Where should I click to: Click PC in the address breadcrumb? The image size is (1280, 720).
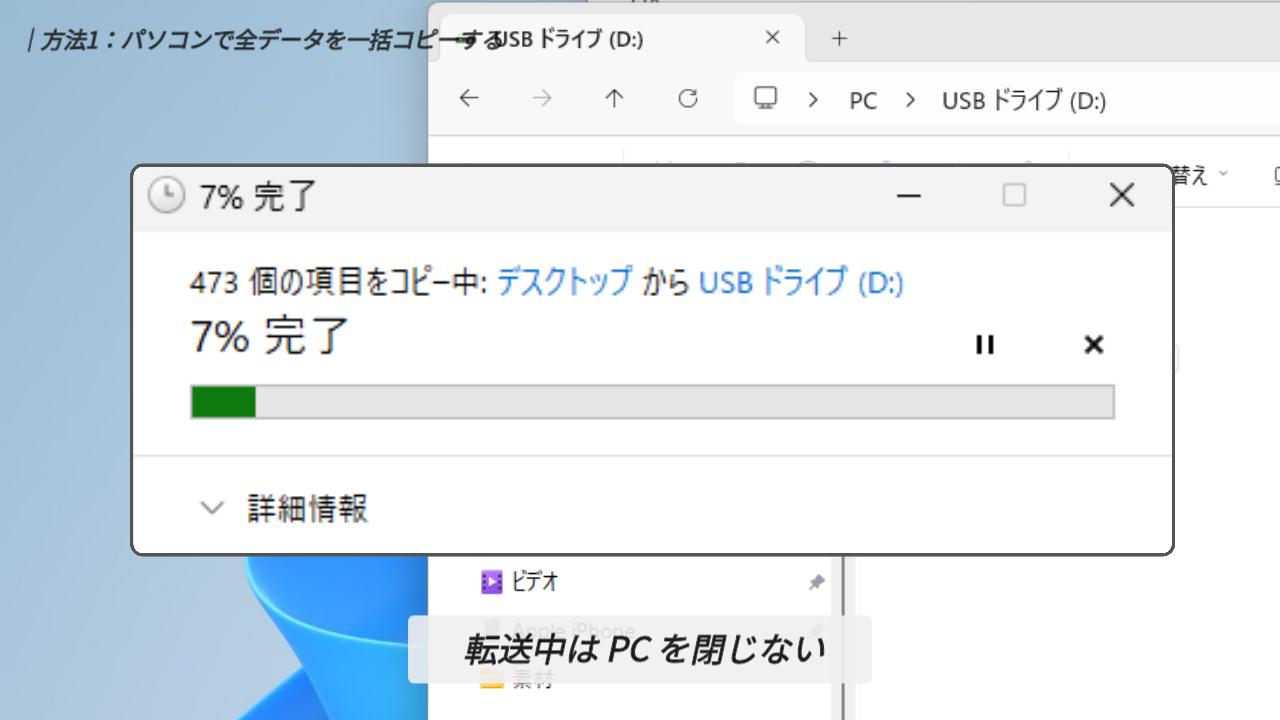862,101
